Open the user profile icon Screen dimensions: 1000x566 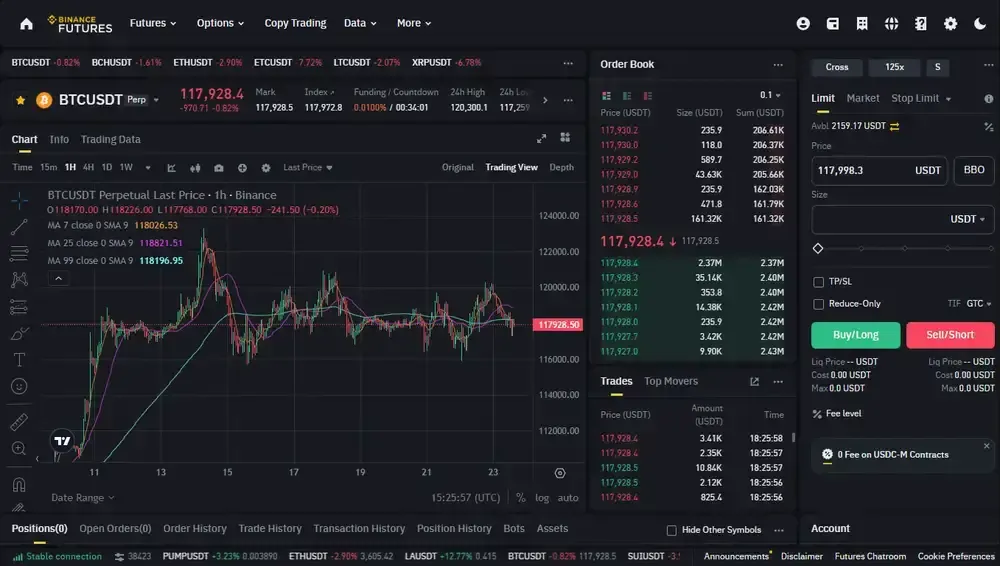[803, 24]
